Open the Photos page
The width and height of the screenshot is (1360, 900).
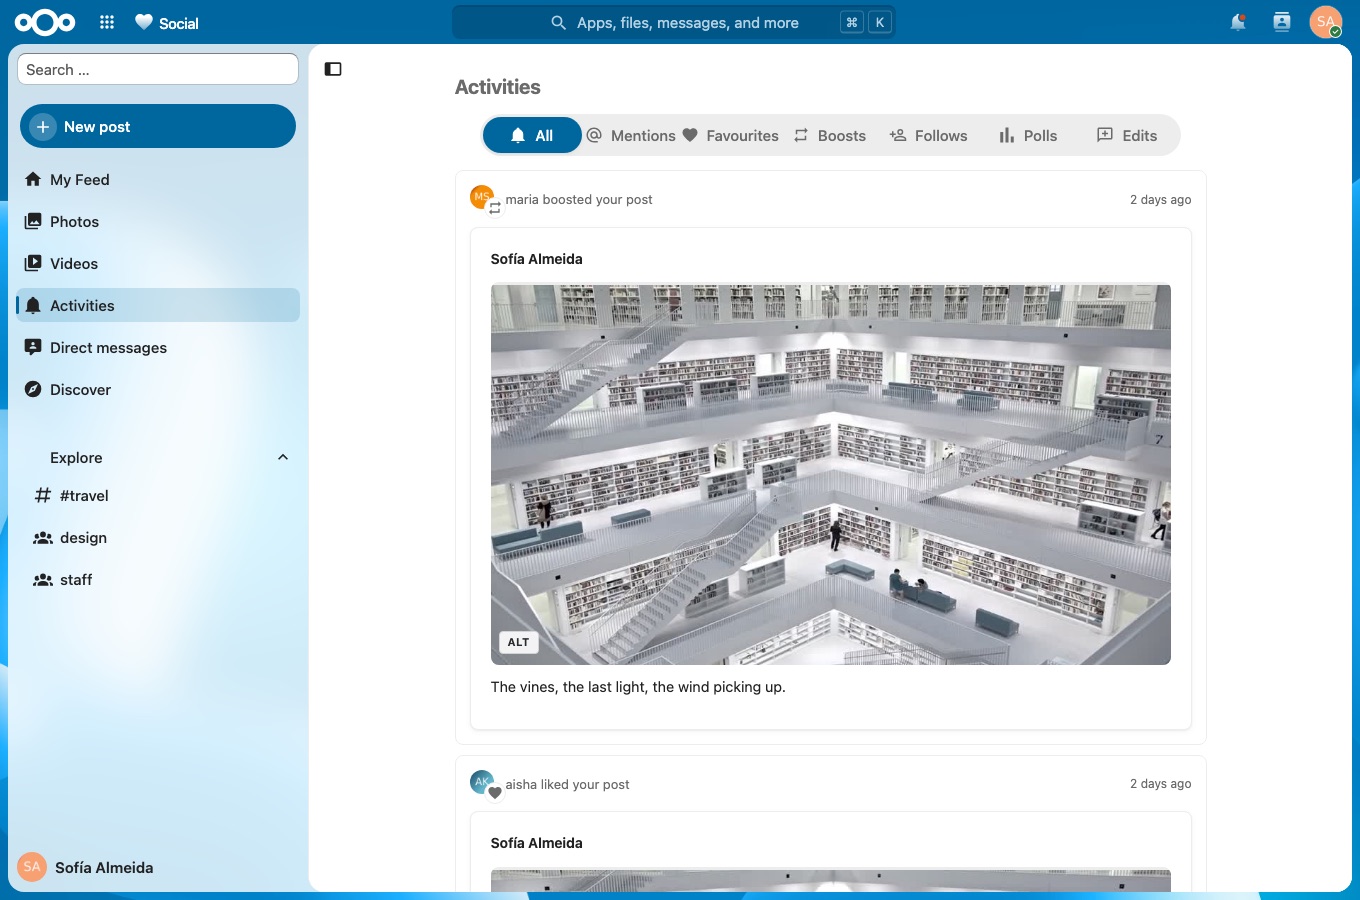(158, 222)
